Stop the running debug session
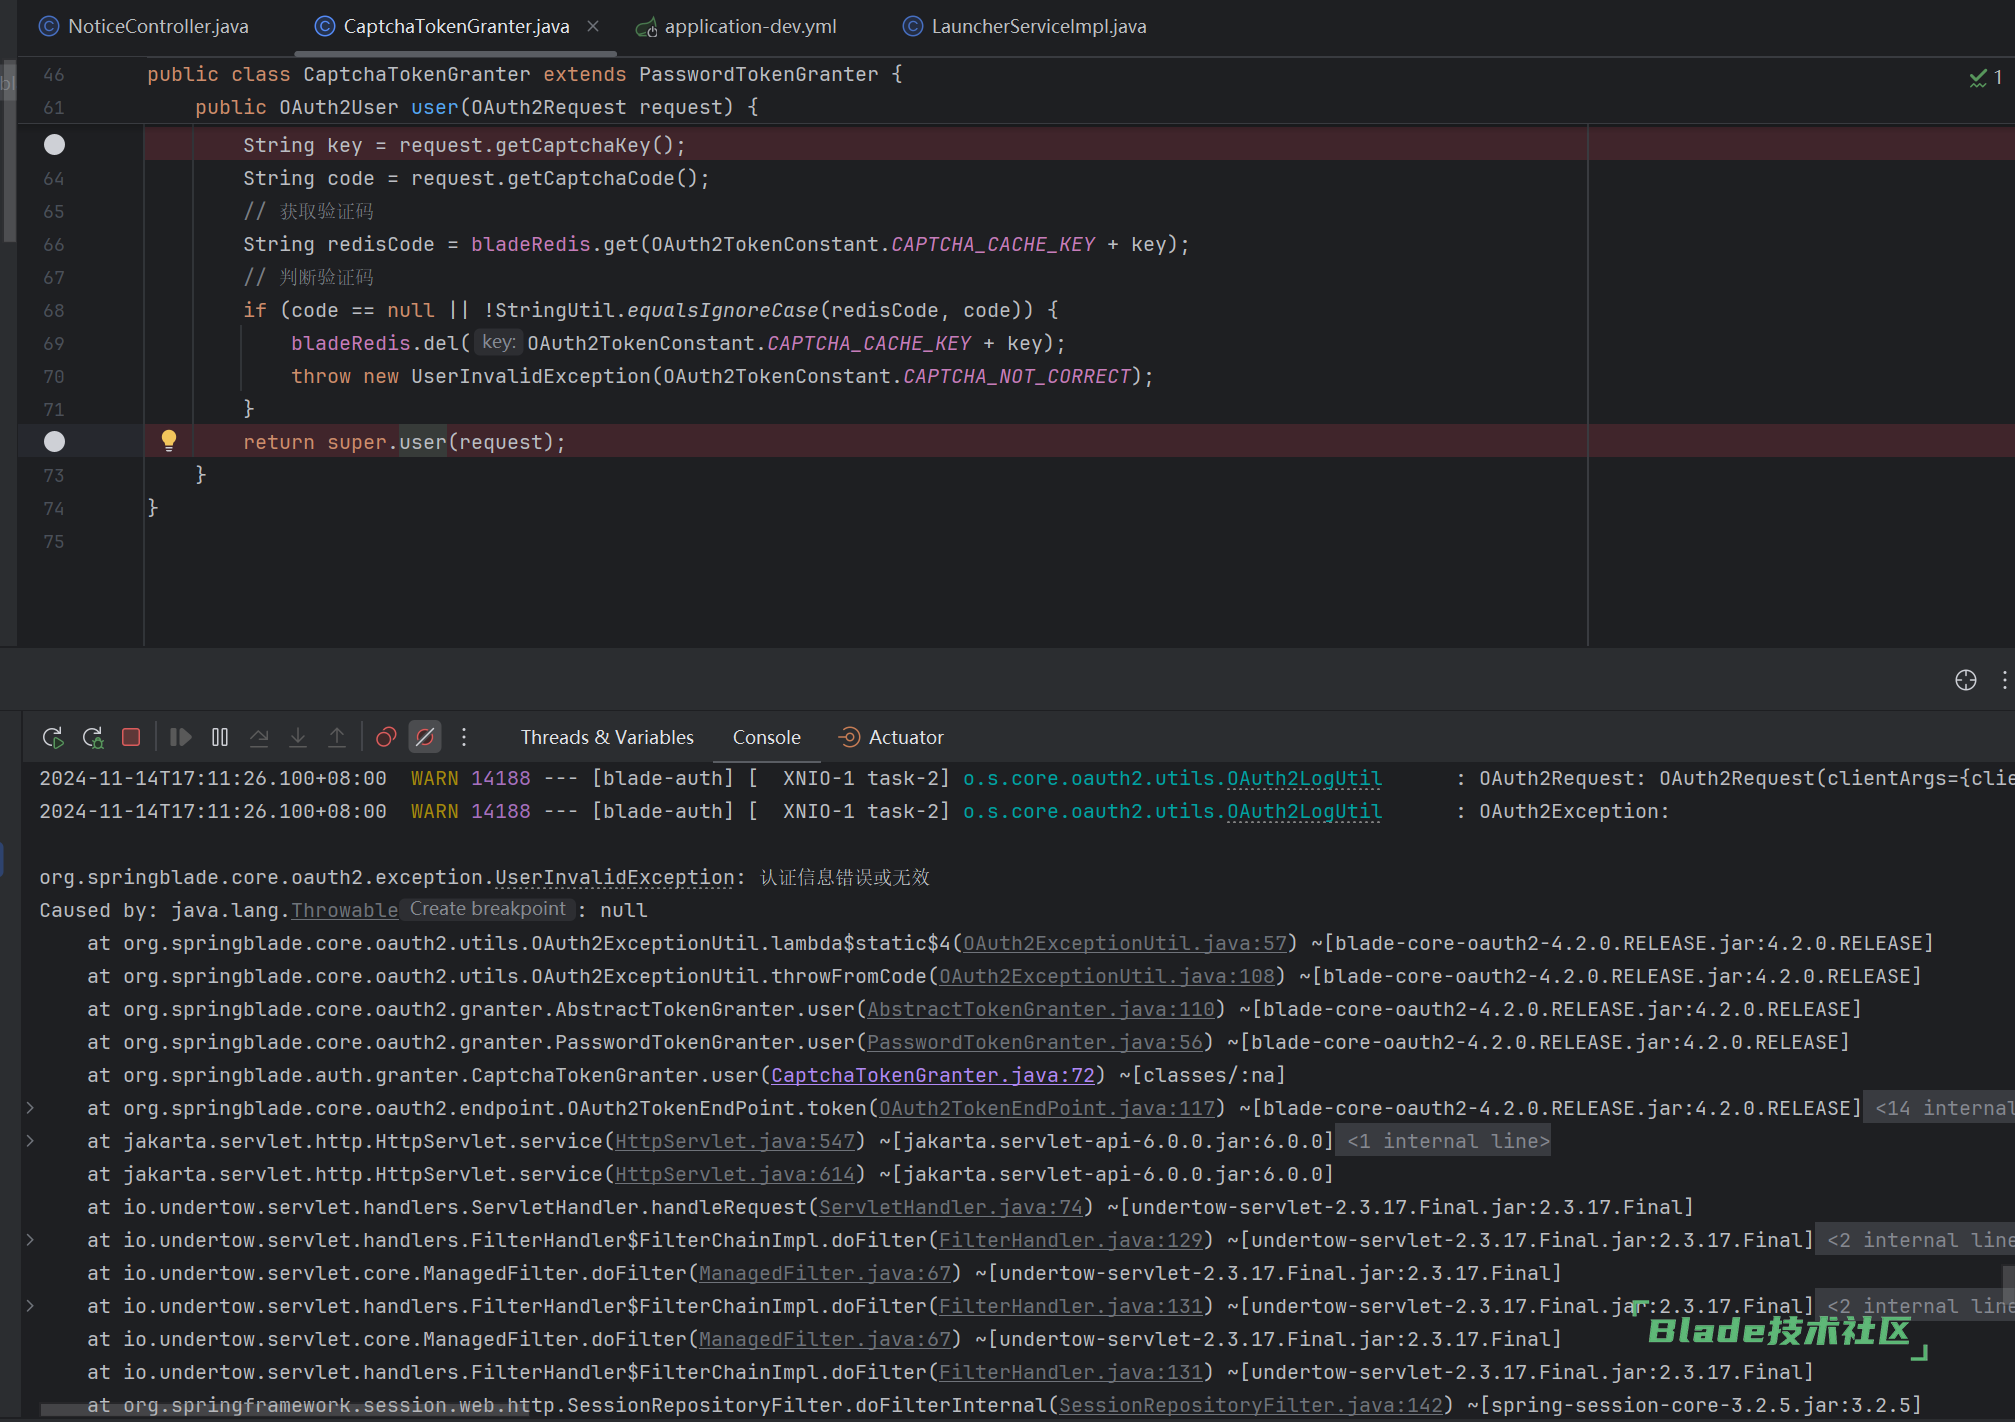The image size is (2015, 1422). [x=131, y=737]
